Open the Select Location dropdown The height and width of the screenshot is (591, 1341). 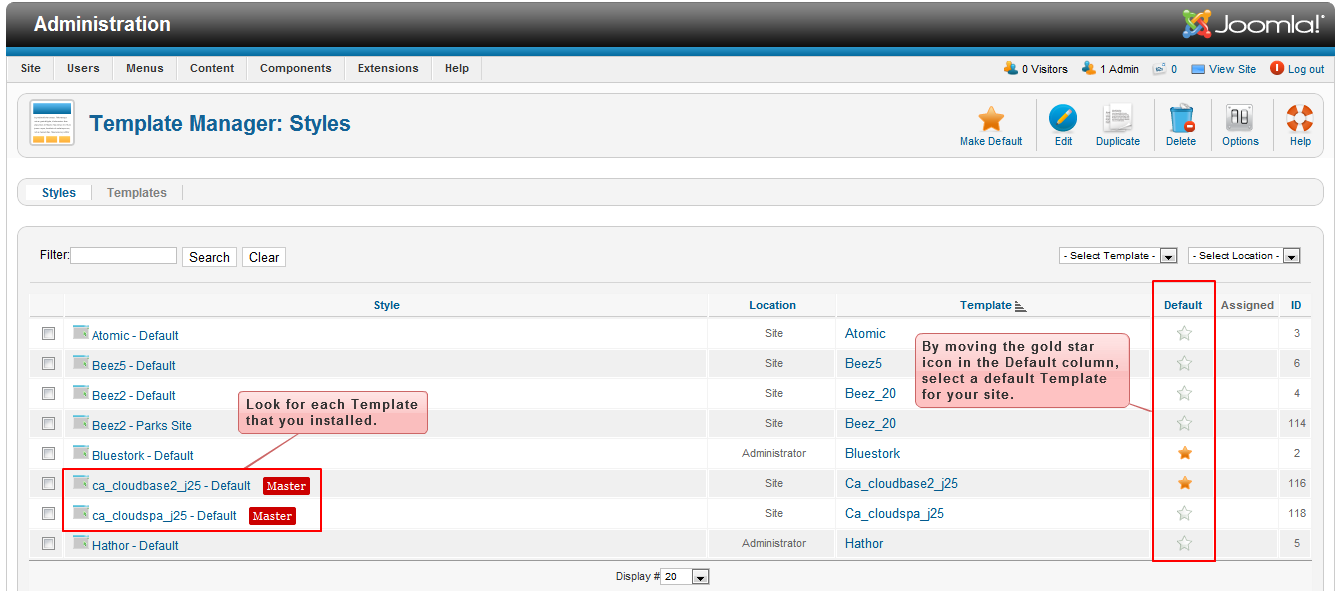[1244, 256]
